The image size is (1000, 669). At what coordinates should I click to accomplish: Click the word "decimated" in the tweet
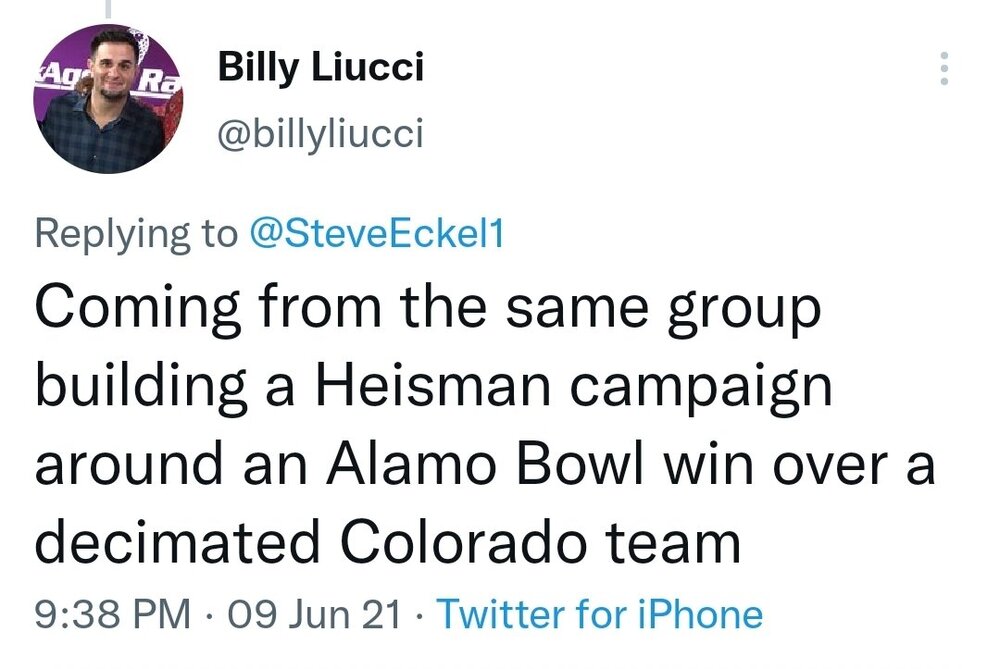pos(173,543)
